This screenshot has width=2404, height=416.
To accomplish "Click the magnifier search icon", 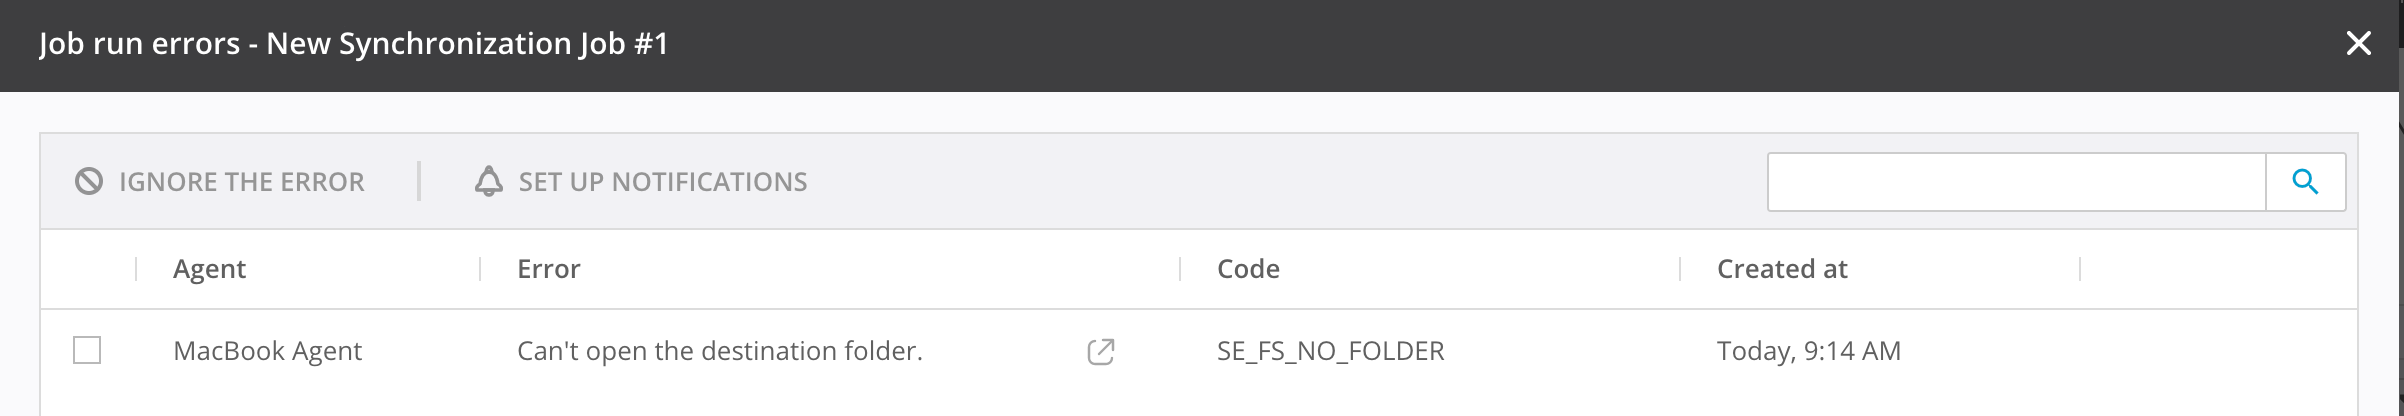I will pos(2305,181).
